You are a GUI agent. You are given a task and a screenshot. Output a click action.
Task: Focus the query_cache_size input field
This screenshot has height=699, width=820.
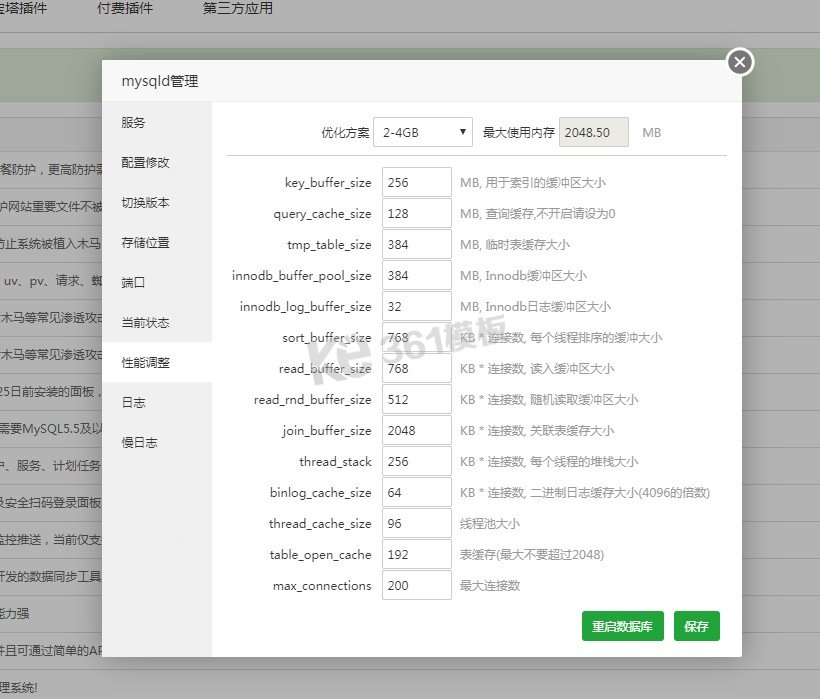[x=417, y=213]
